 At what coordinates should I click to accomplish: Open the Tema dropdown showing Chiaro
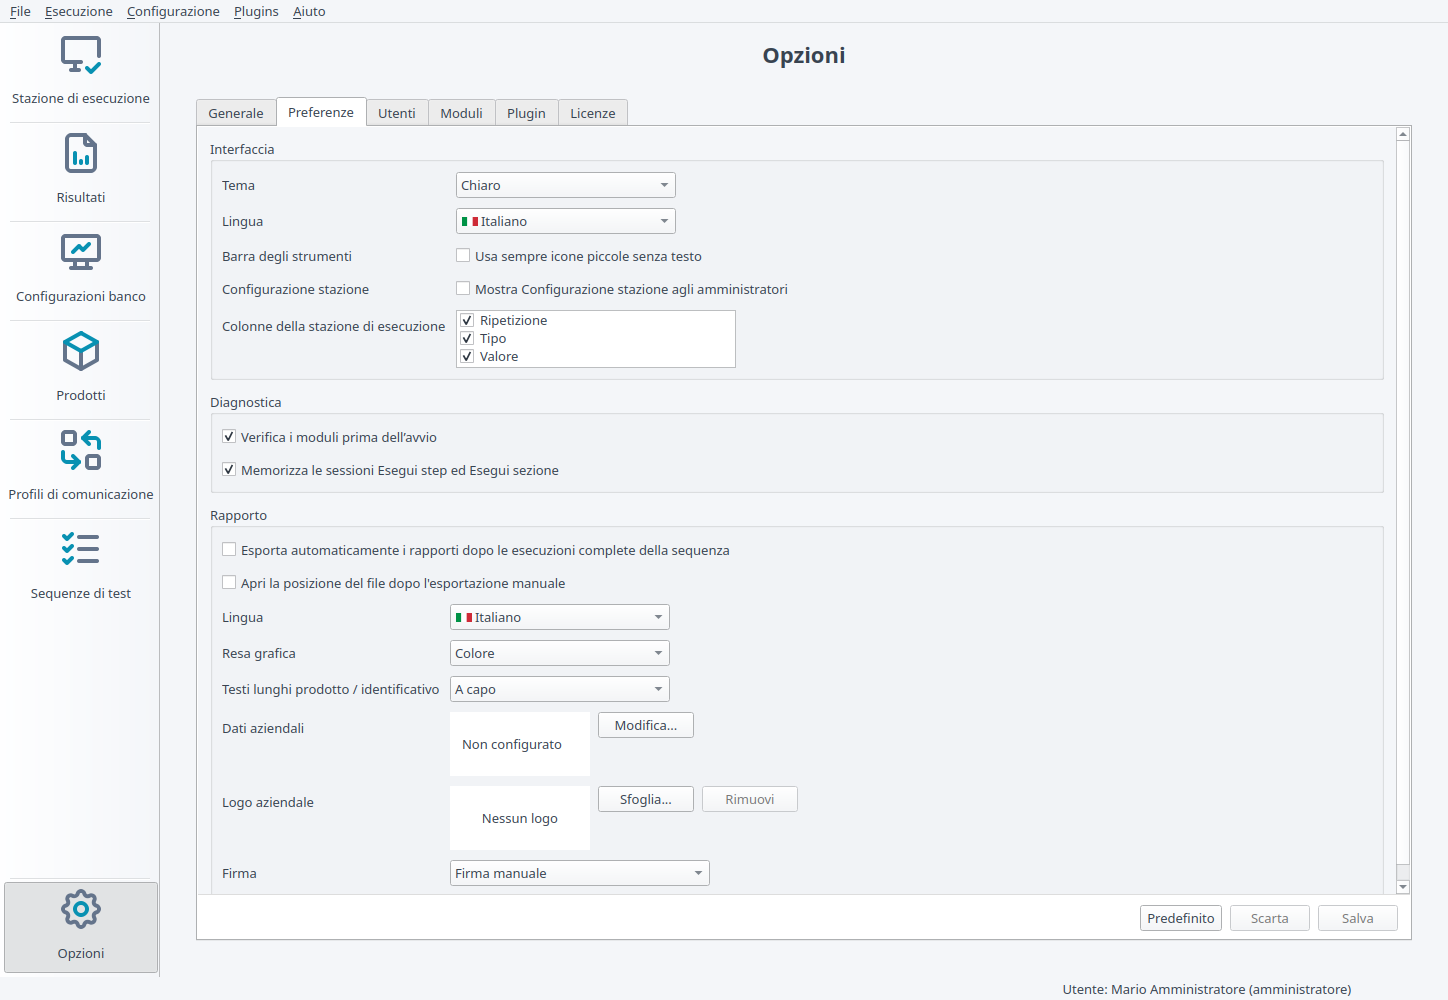tap(566, 185)
